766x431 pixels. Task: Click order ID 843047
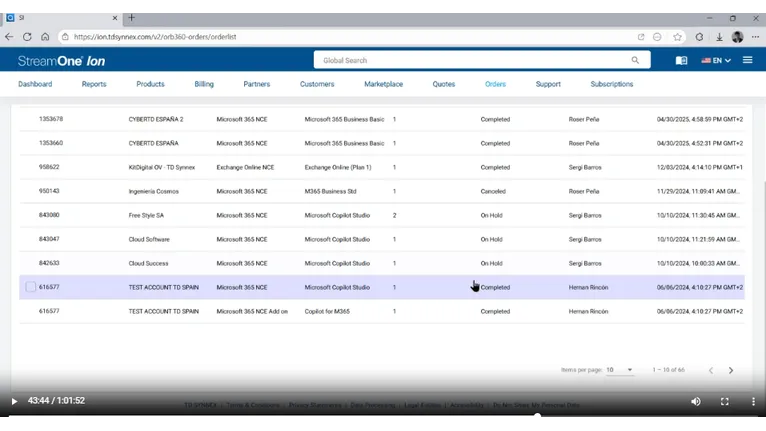point(49,238)
